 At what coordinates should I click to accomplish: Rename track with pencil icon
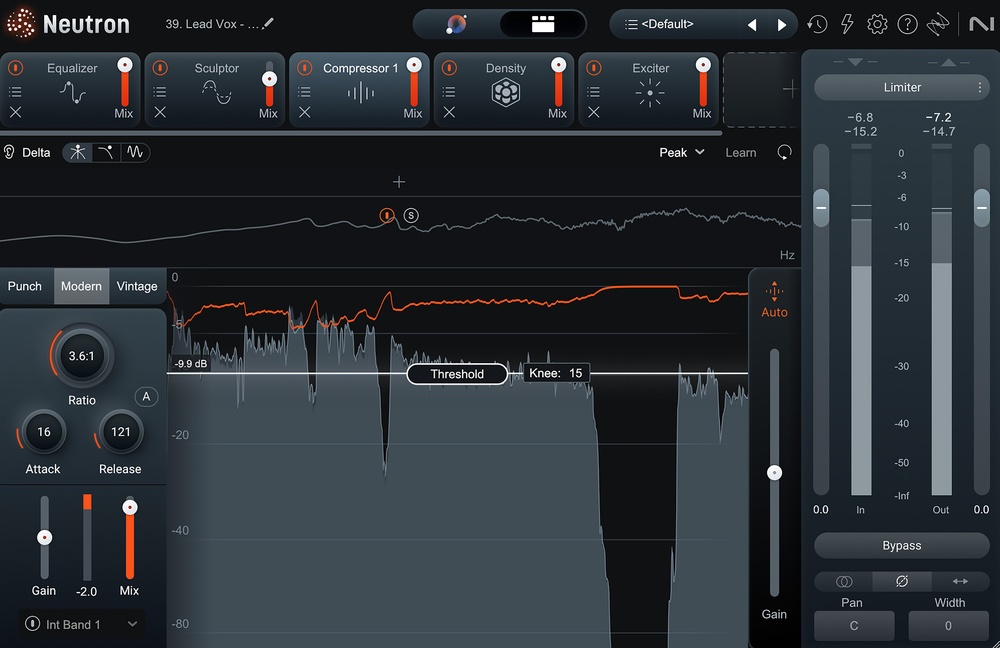[x=268, y=24]
